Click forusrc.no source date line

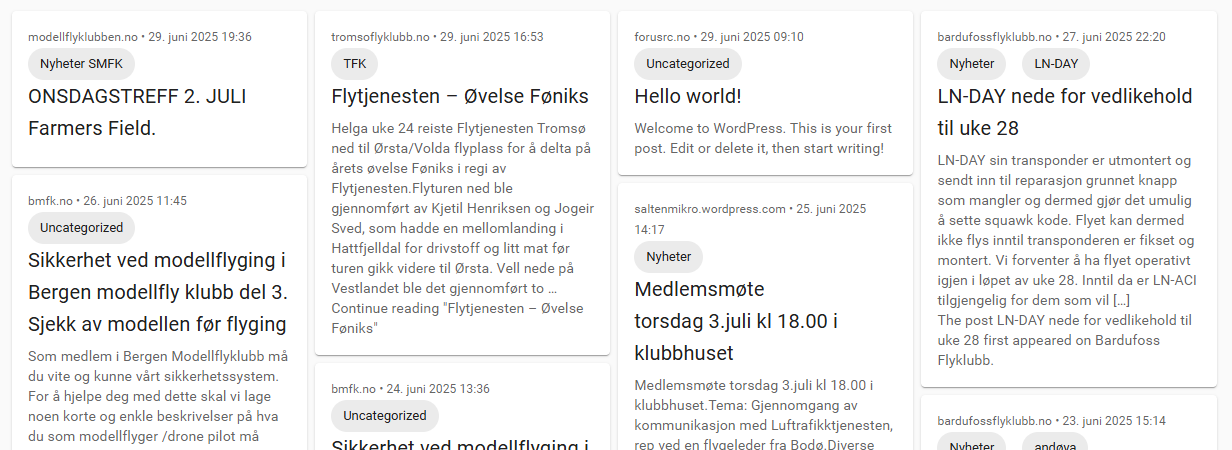pos(719,37)
